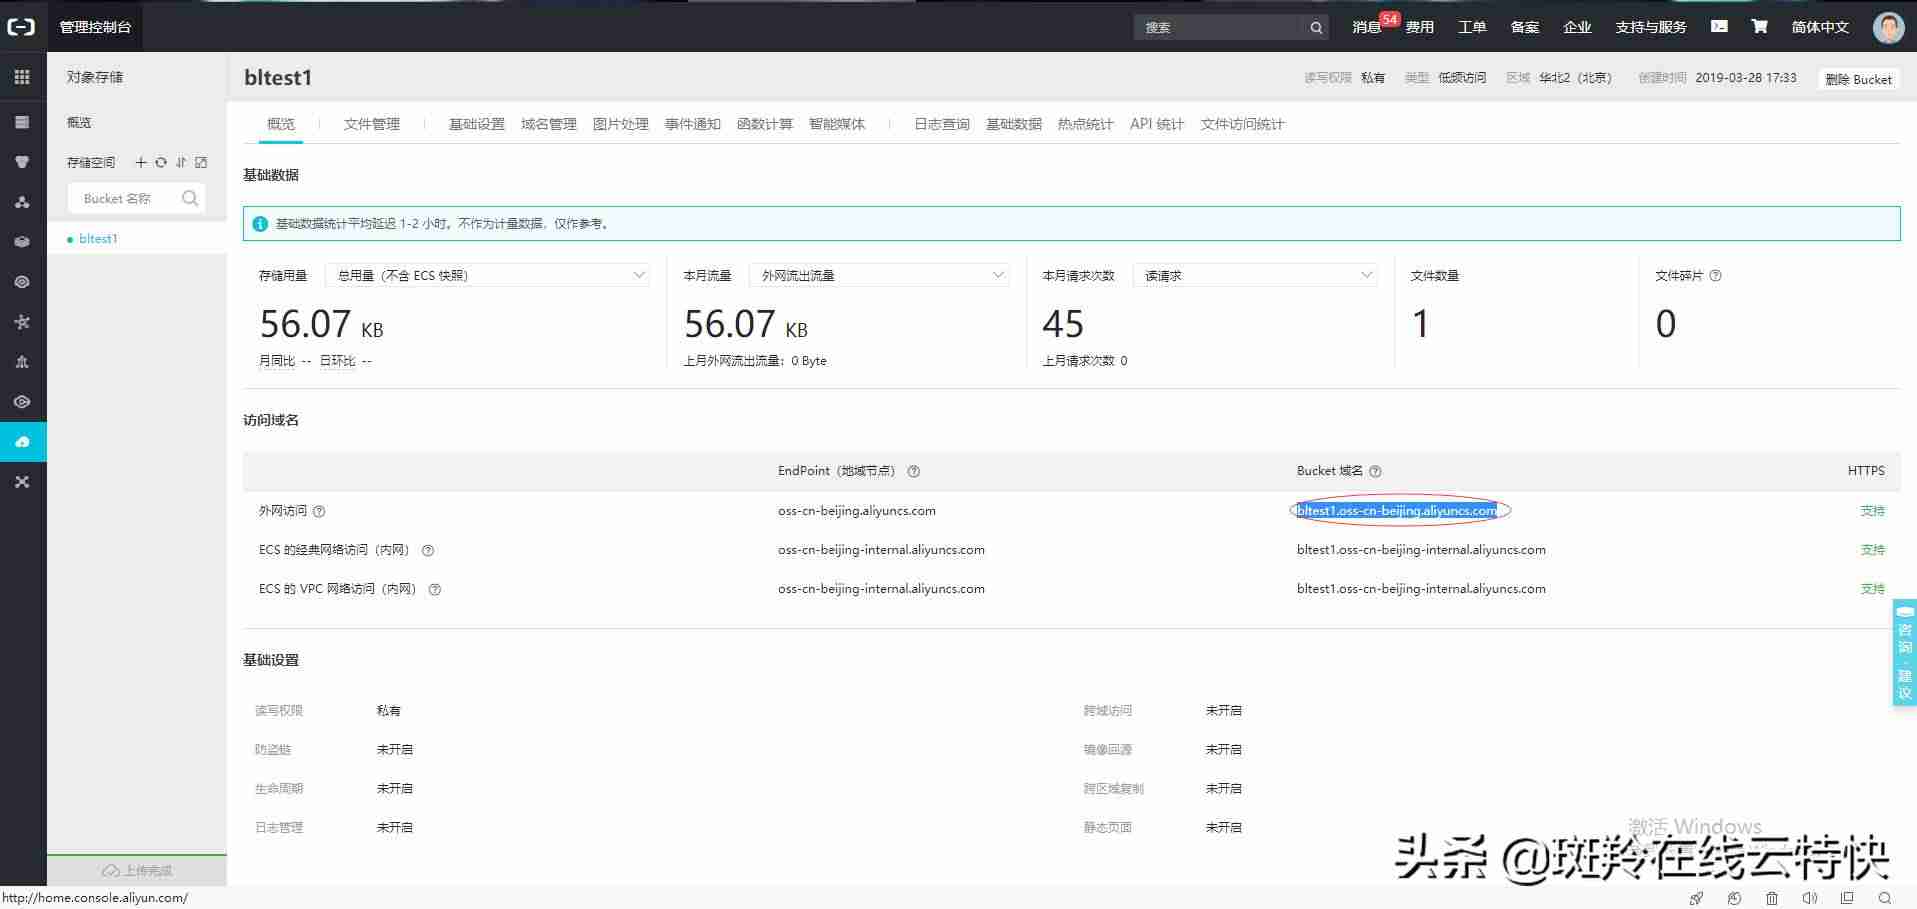
Task: Click the rocket icon in browser status bar
Action: (x=1696, y=898)
